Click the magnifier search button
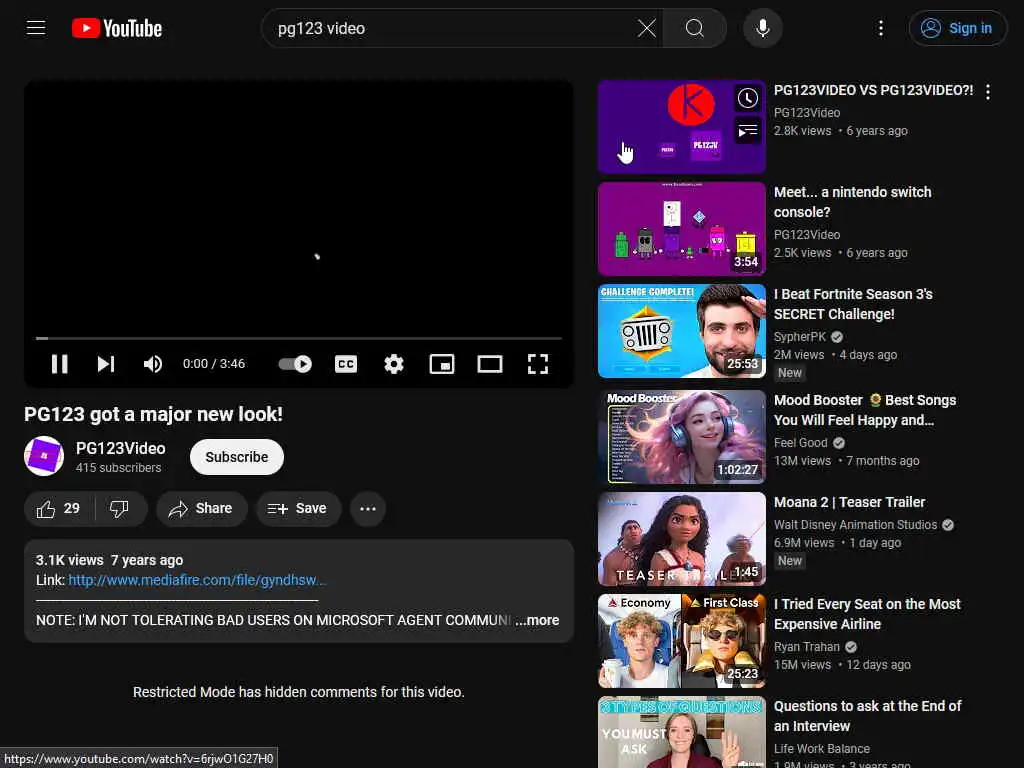This screenshot has width=1024, height=768. [695, 28]
